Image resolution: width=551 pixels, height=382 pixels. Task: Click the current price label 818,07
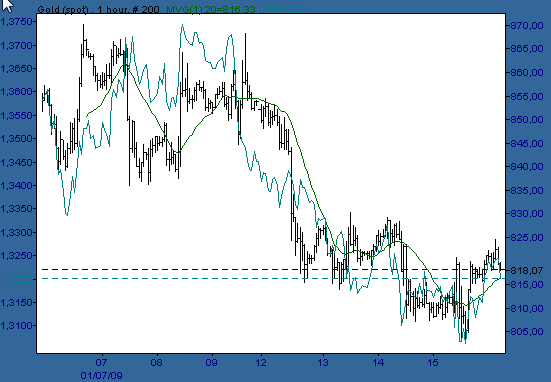[x=526, y=270]
